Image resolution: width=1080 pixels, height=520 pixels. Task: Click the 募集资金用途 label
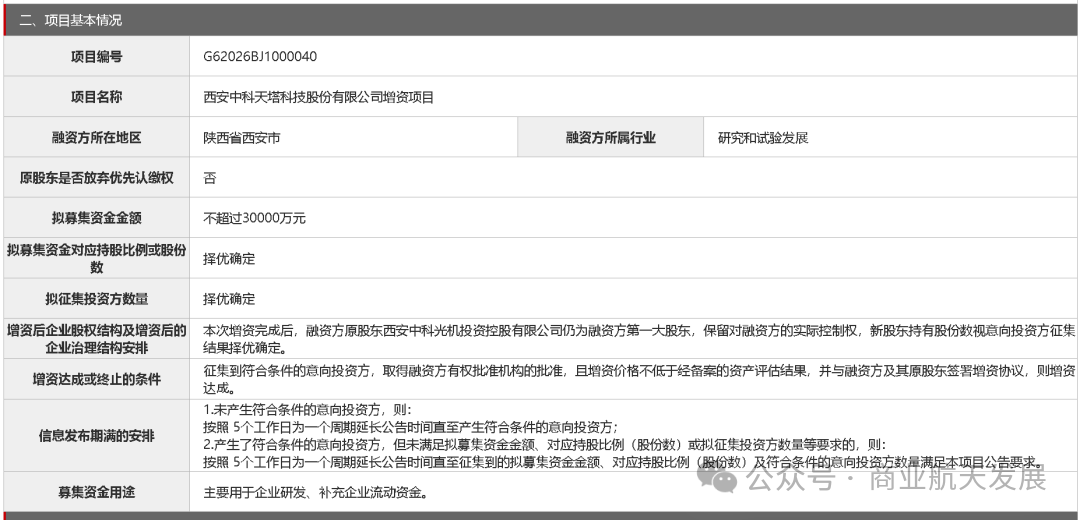pyautogui.click(x=96, y=492)
